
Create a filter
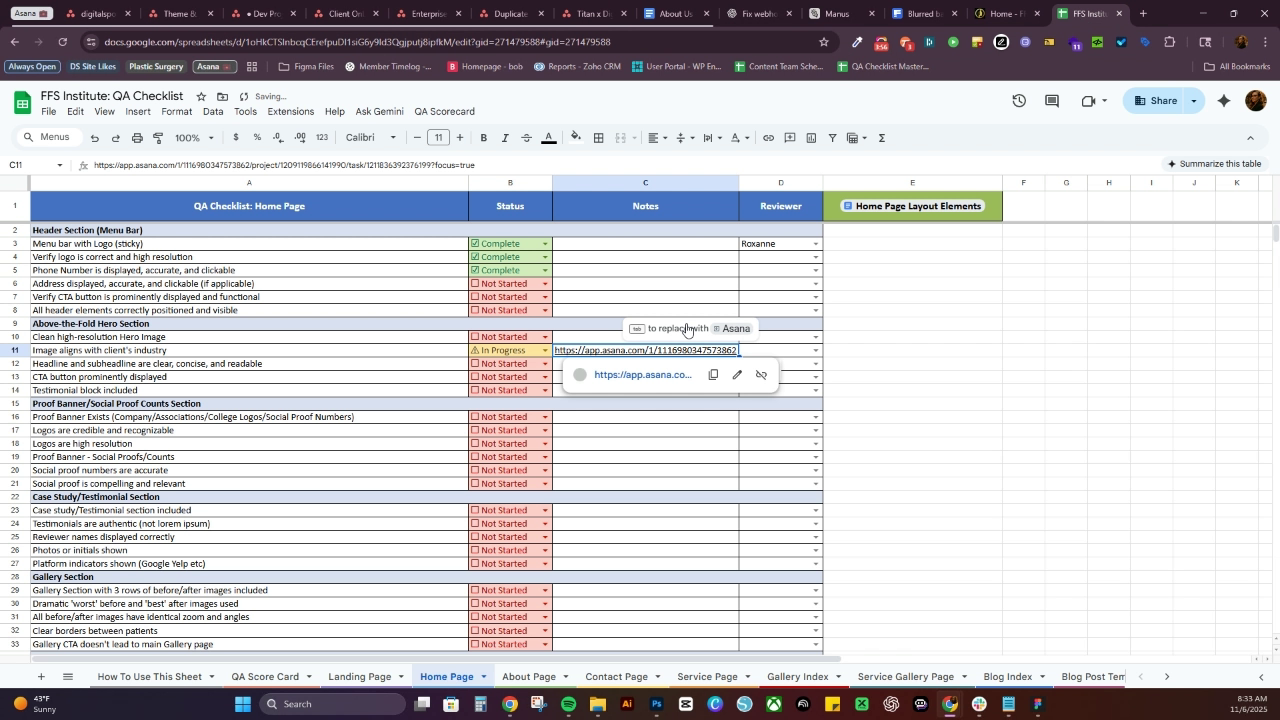pyautogui.click(x=832, y=138)
